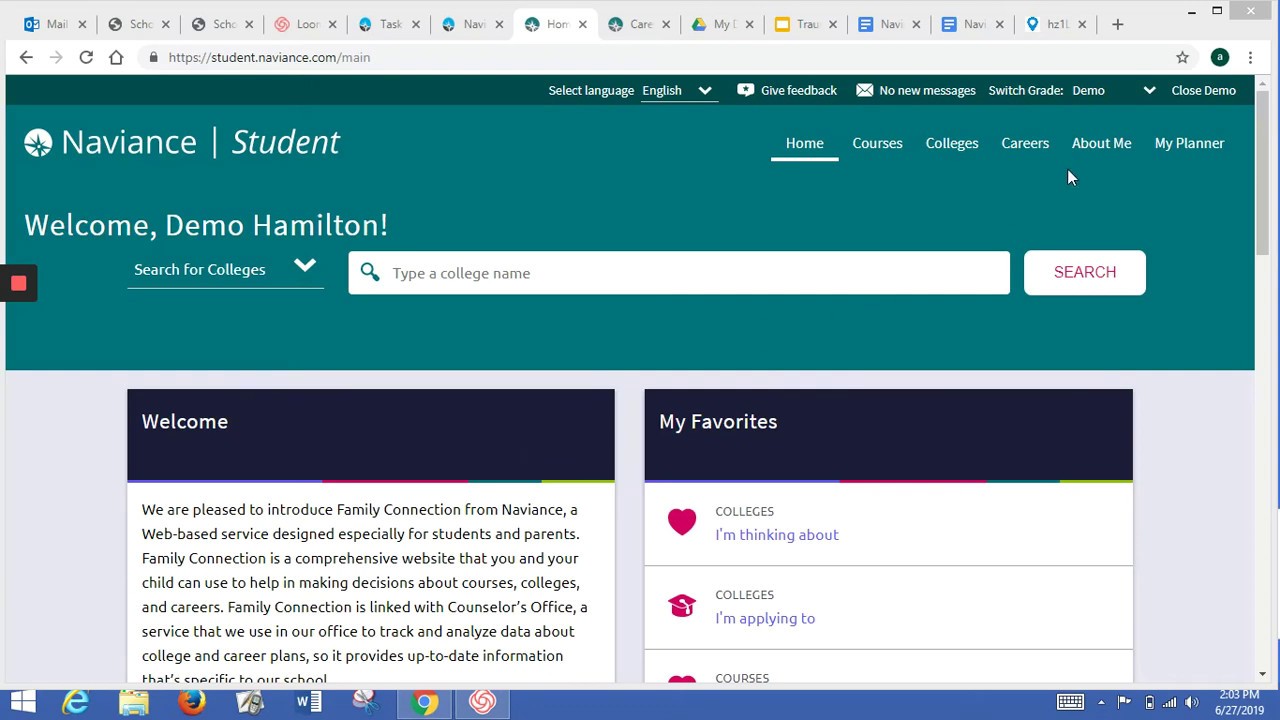The height and width of the screenshot is (720, 1280).
Task: Click the Close Demo link
Action: [1203, 90]
